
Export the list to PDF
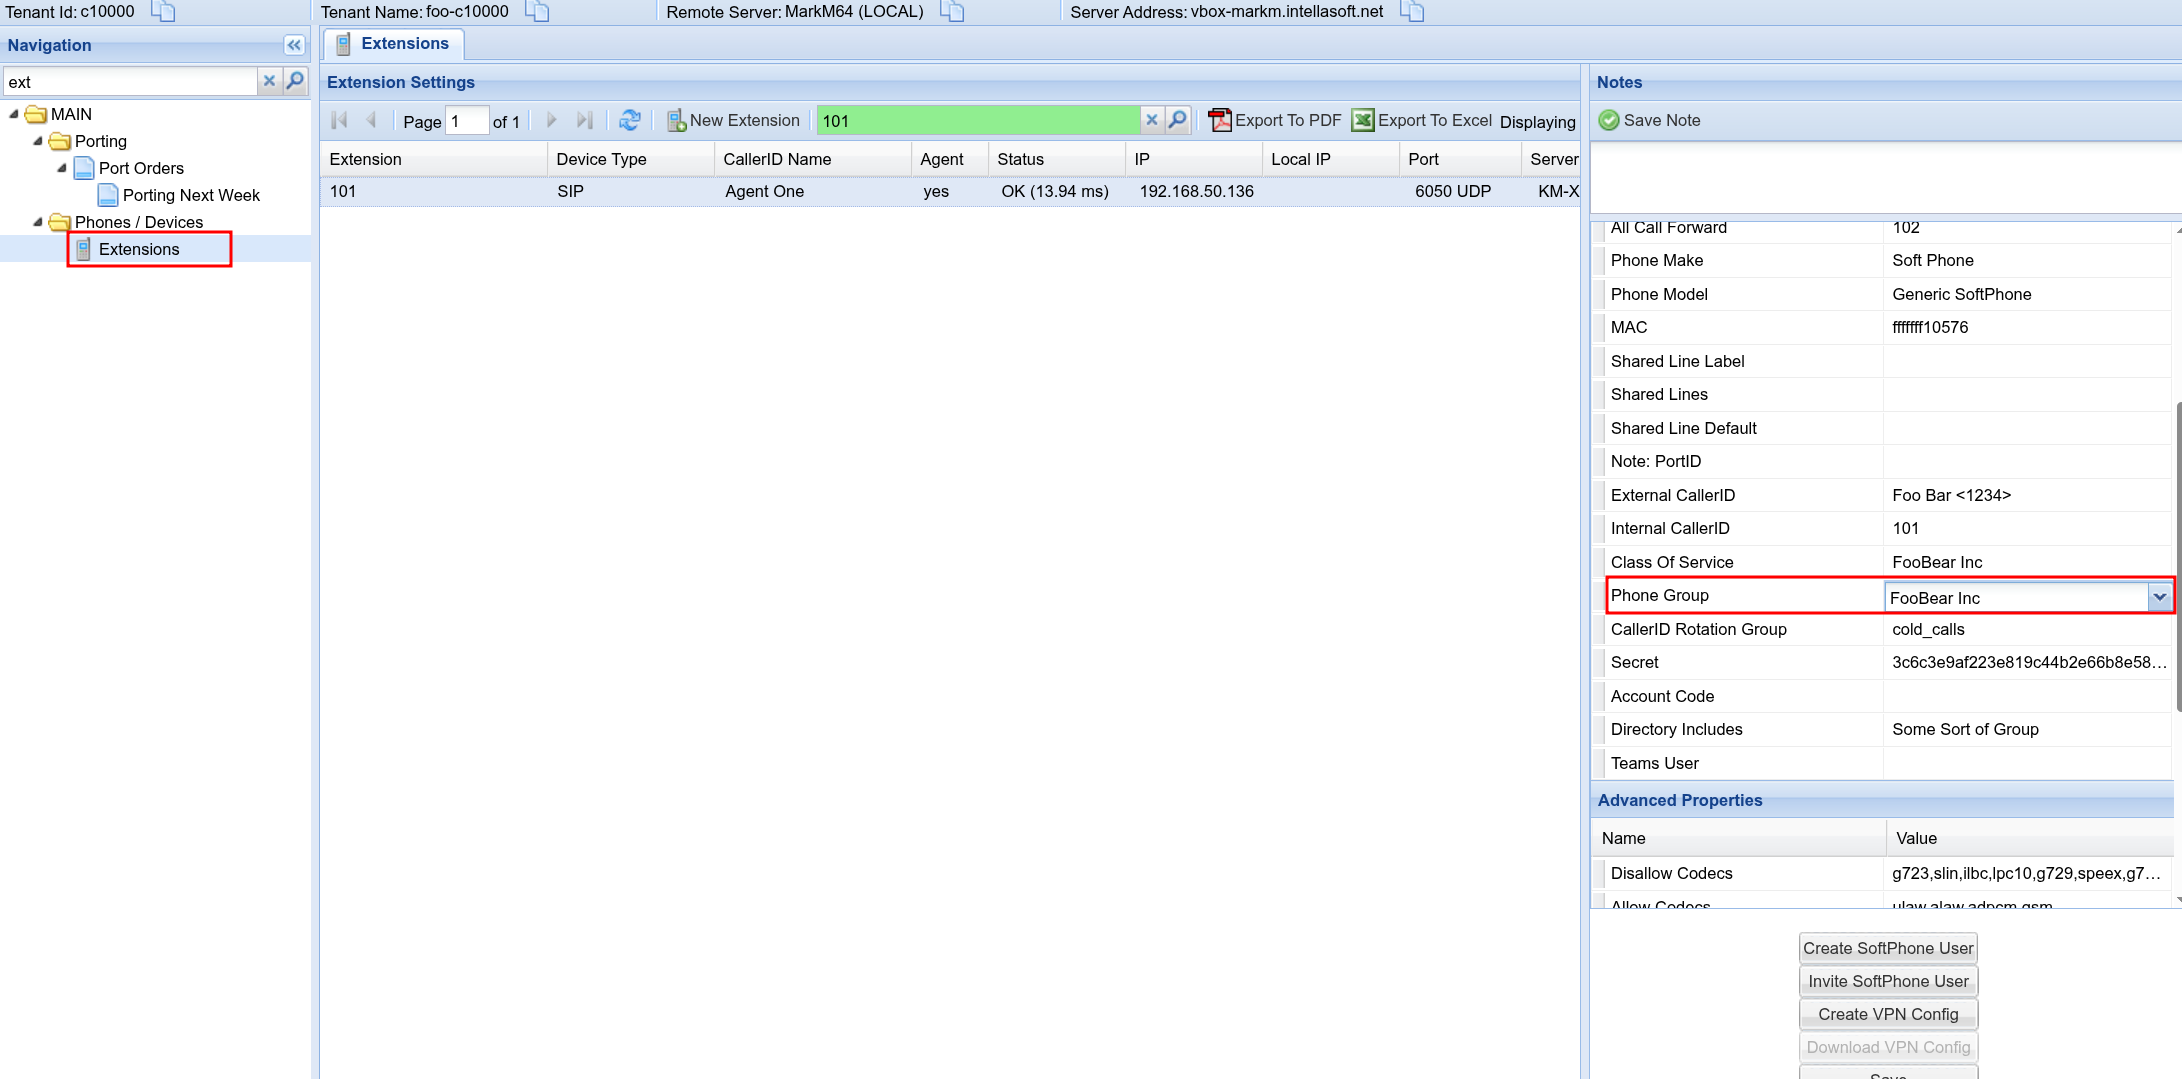(x=1275, y=120)
